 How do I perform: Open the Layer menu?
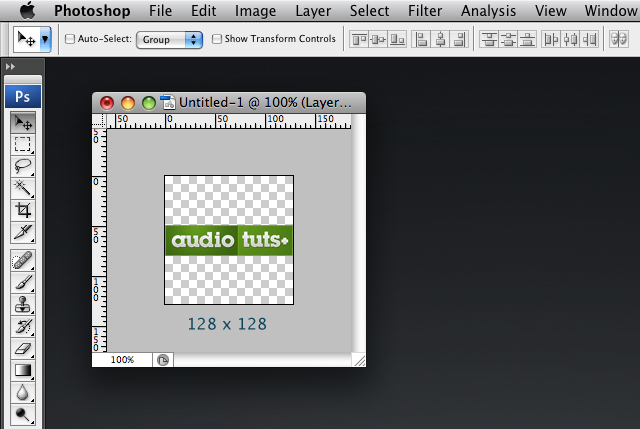pos(313,11)
